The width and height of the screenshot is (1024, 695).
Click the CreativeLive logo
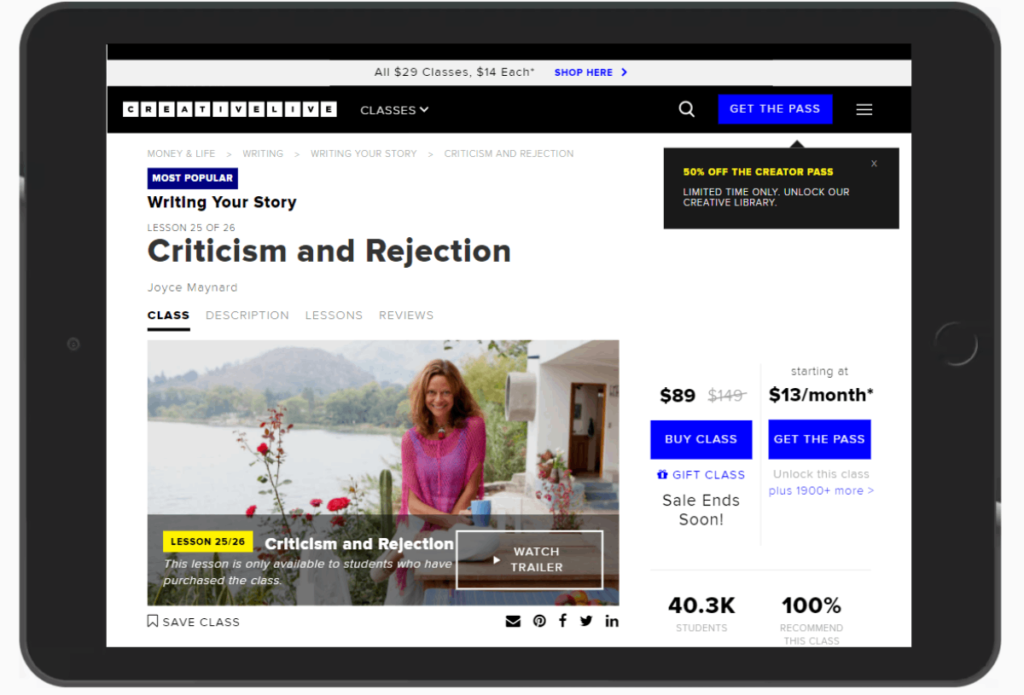coord(229,110)
